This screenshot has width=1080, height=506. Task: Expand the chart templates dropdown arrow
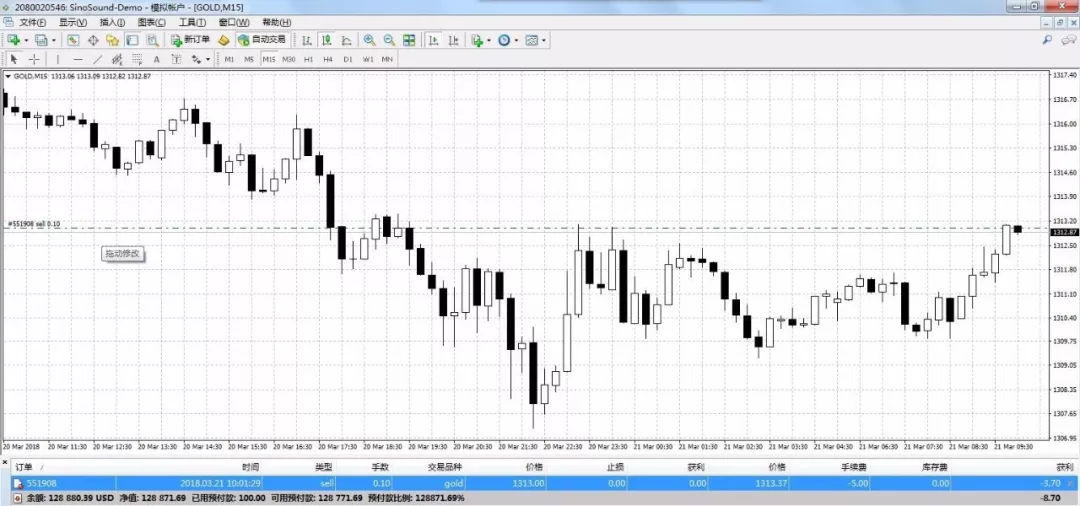click(544, 40)
